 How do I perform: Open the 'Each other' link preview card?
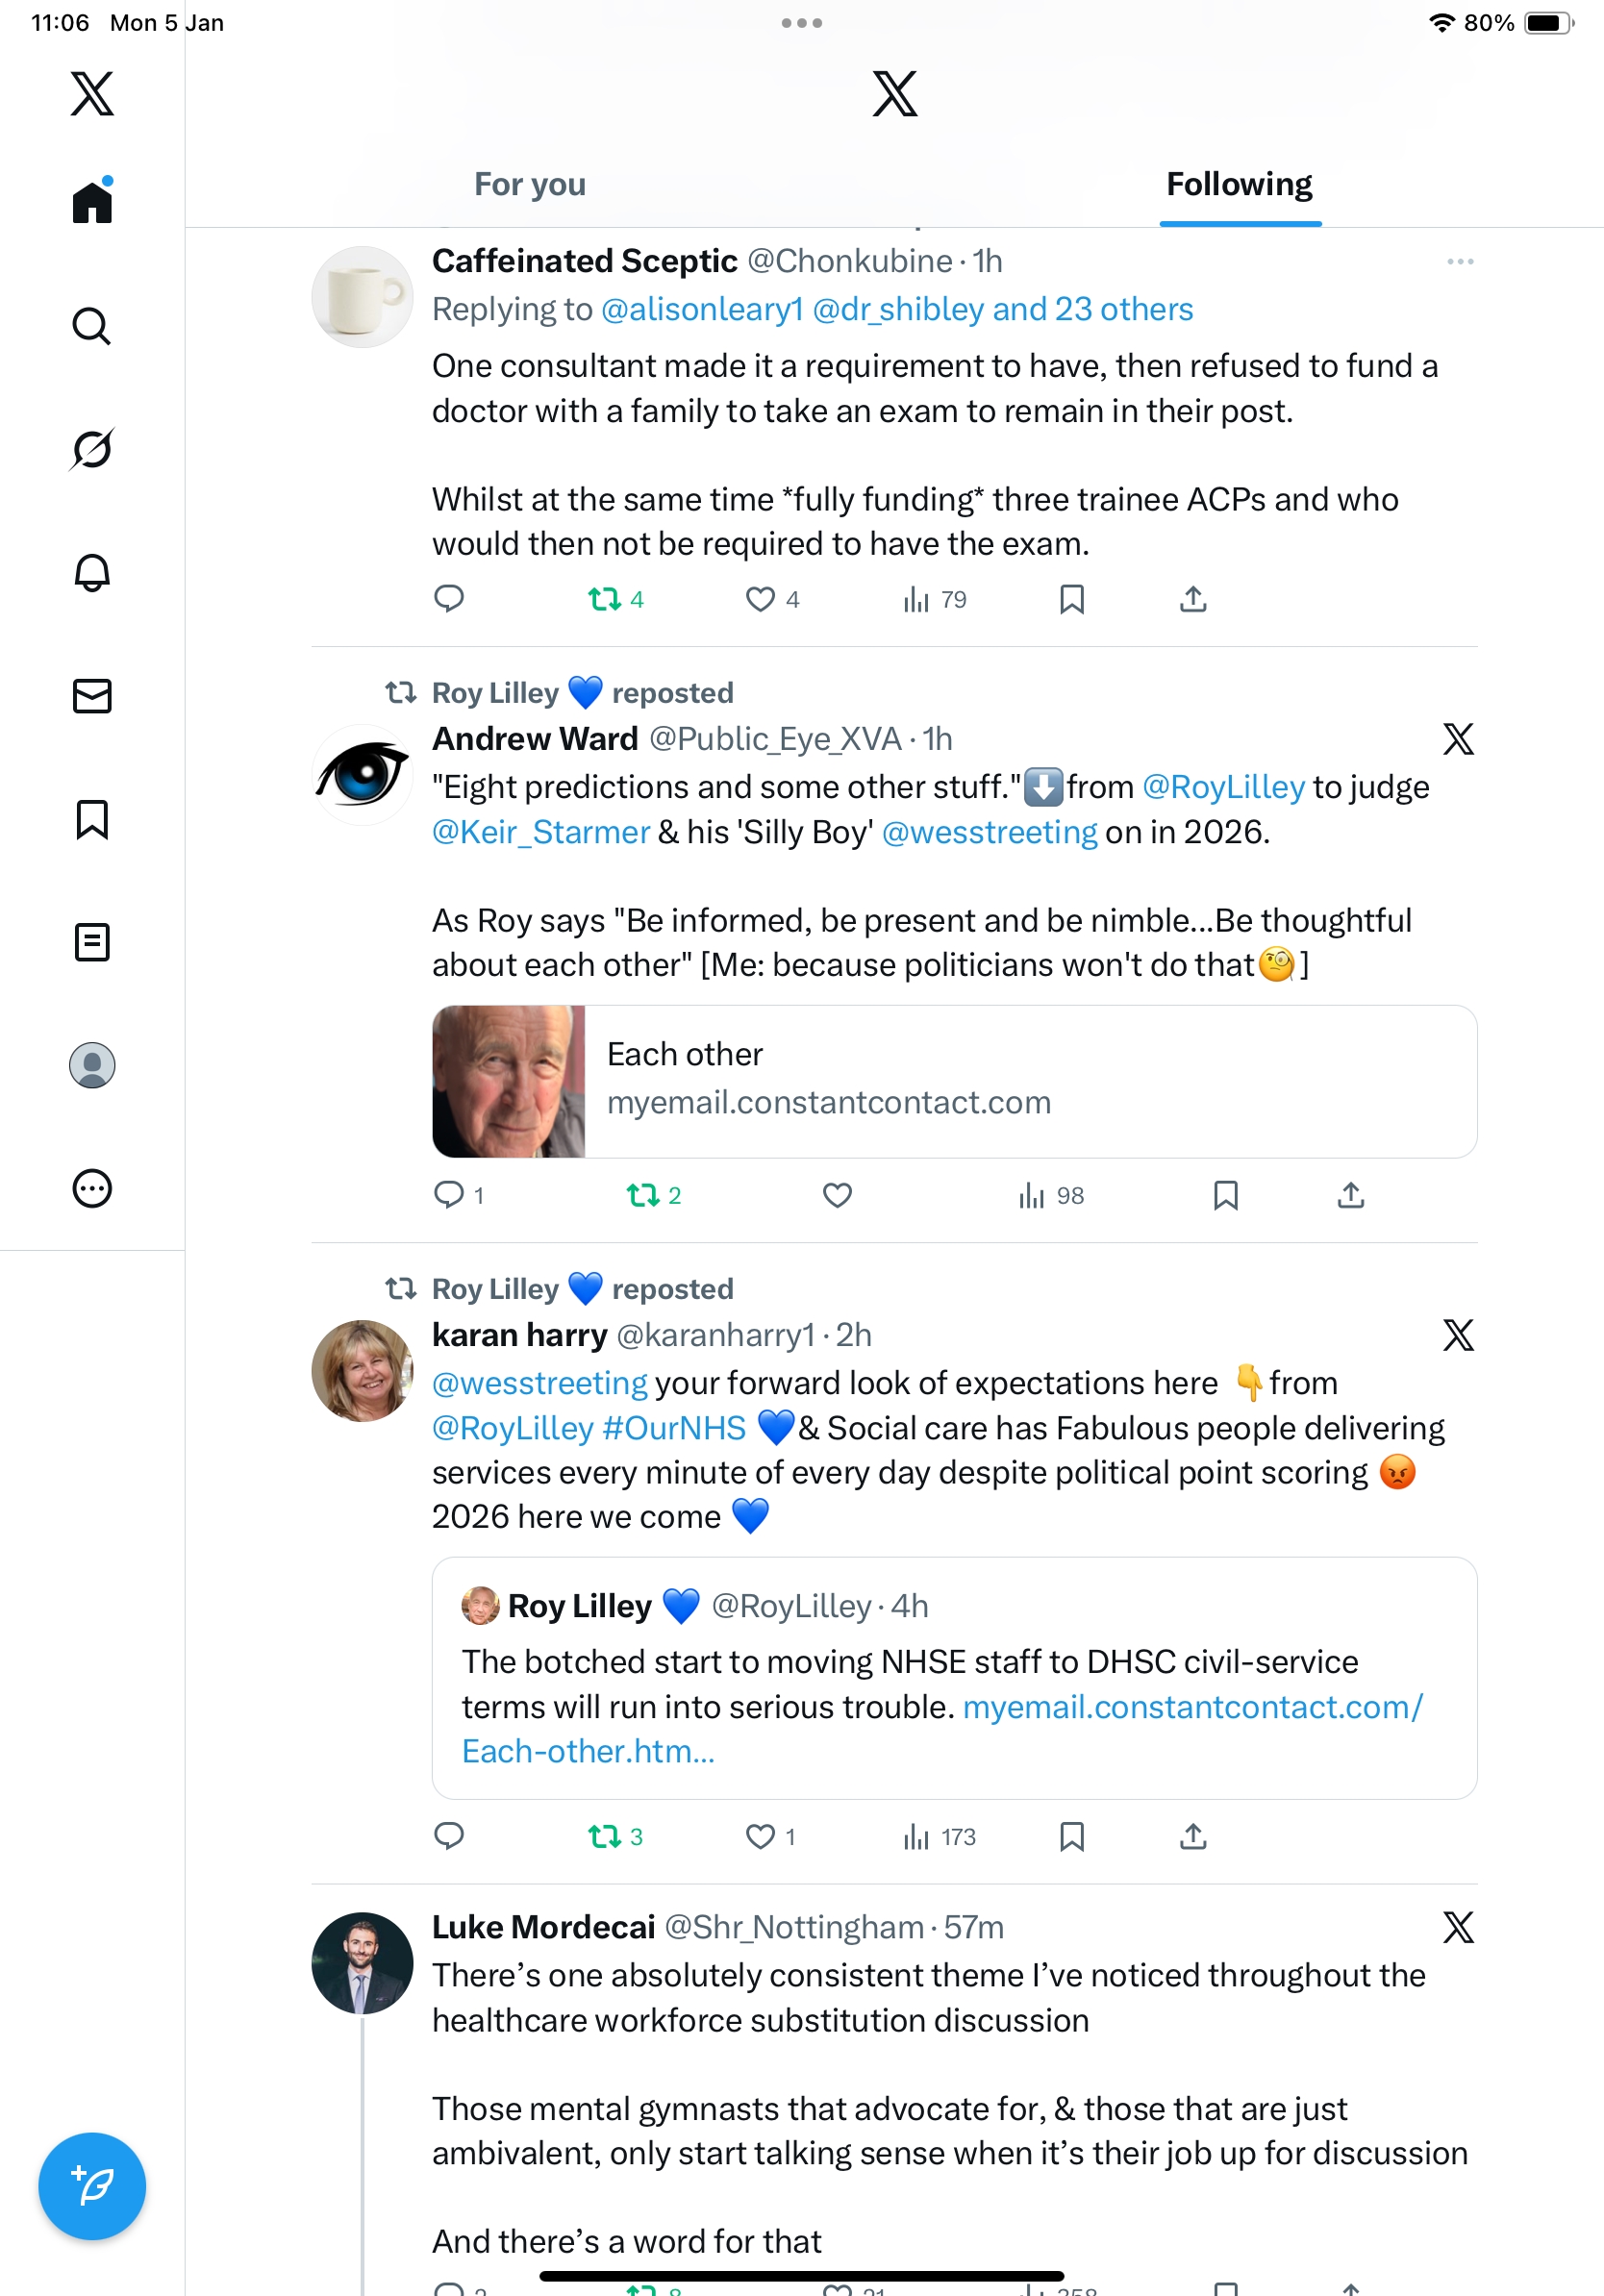[954, 1081]
